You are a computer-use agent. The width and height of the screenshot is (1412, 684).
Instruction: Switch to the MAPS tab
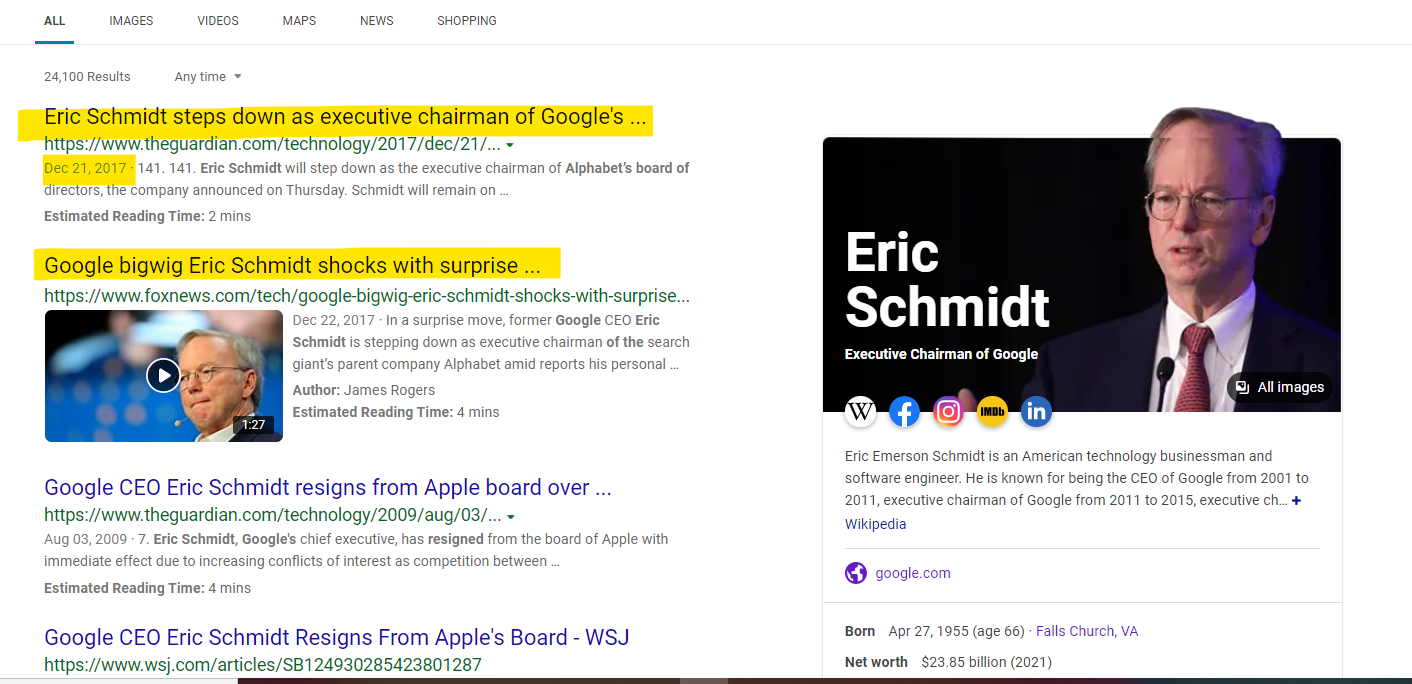(x=299, y=21)
